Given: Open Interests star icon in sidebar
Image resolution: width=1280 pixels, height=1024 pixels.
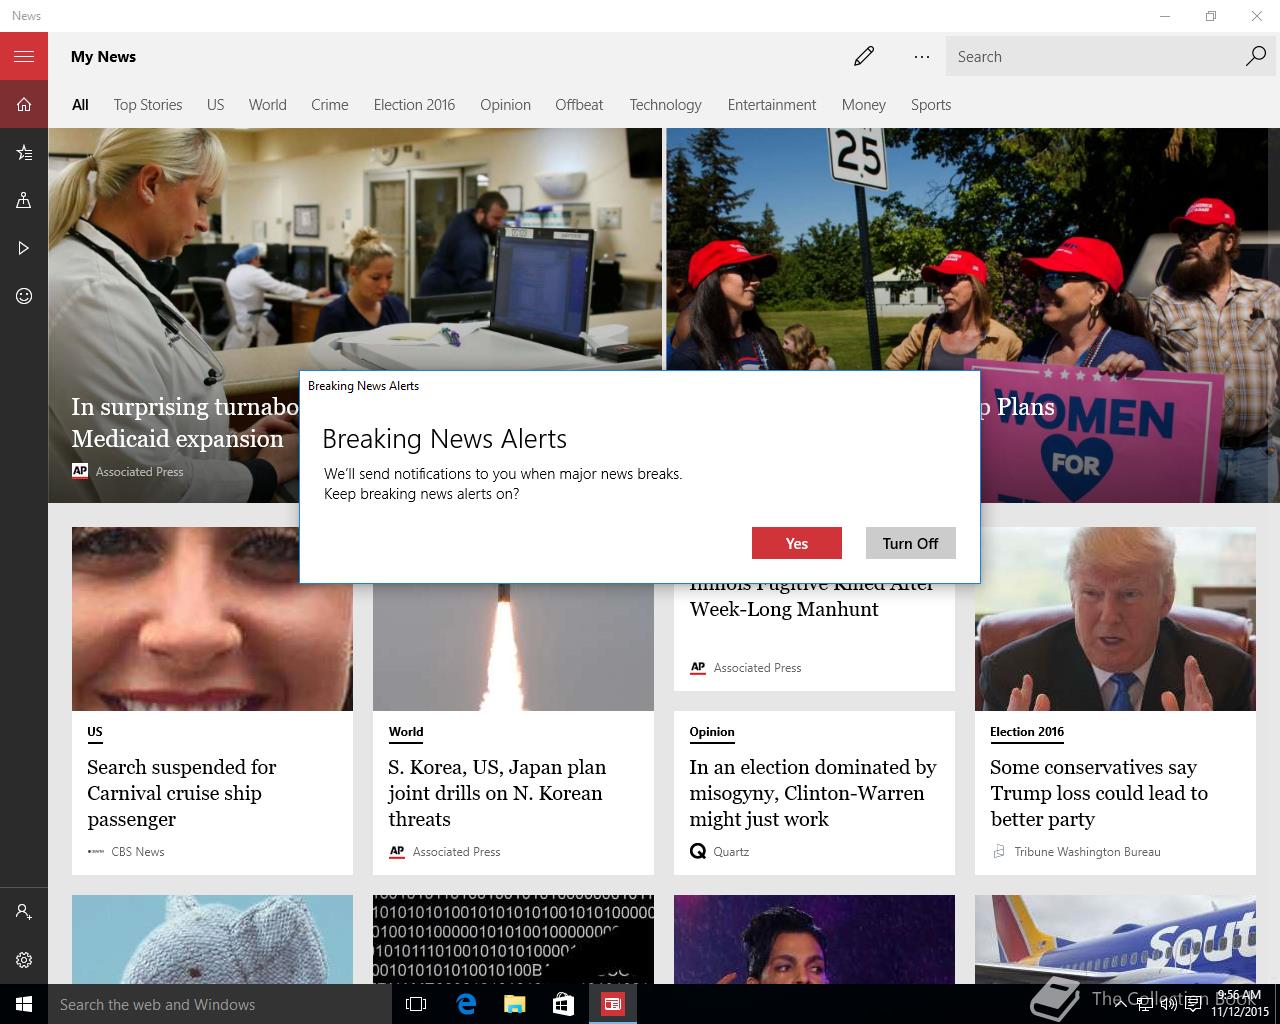Looking at the screenshot, I should 24,152.
